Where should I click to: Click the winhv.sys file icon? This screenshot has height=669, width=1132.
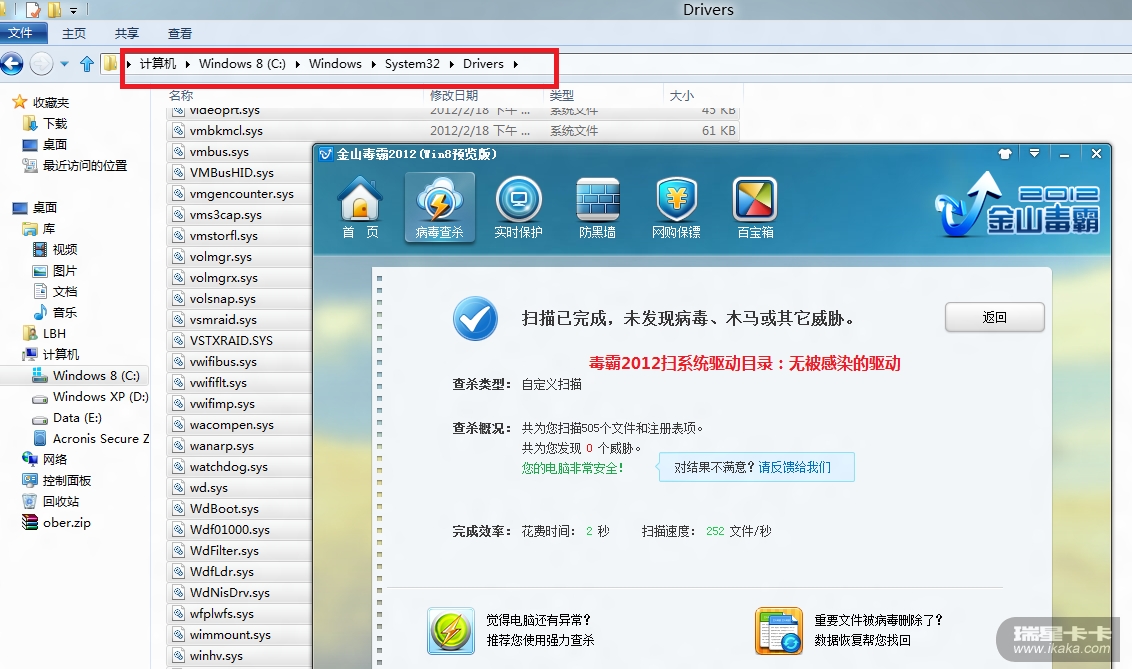coord(178,655)
